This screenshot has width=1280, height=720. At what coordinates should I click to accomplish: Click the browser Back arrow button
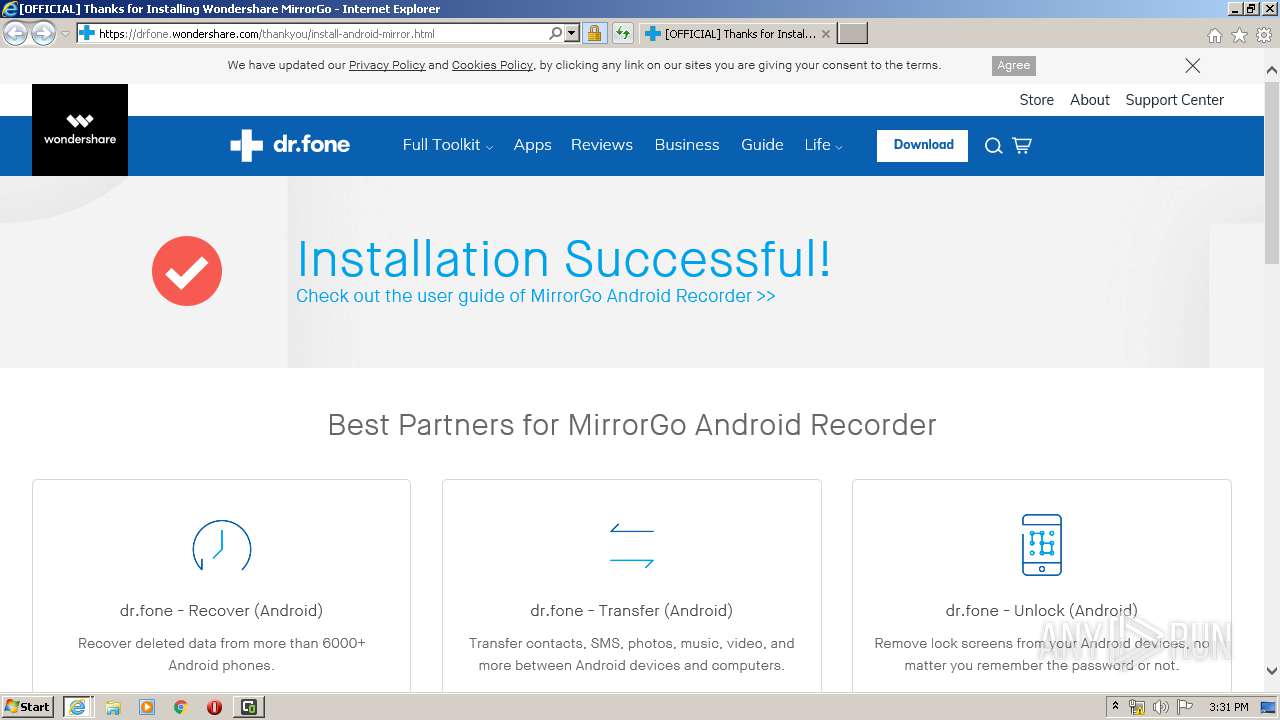(x=15, y=34)
